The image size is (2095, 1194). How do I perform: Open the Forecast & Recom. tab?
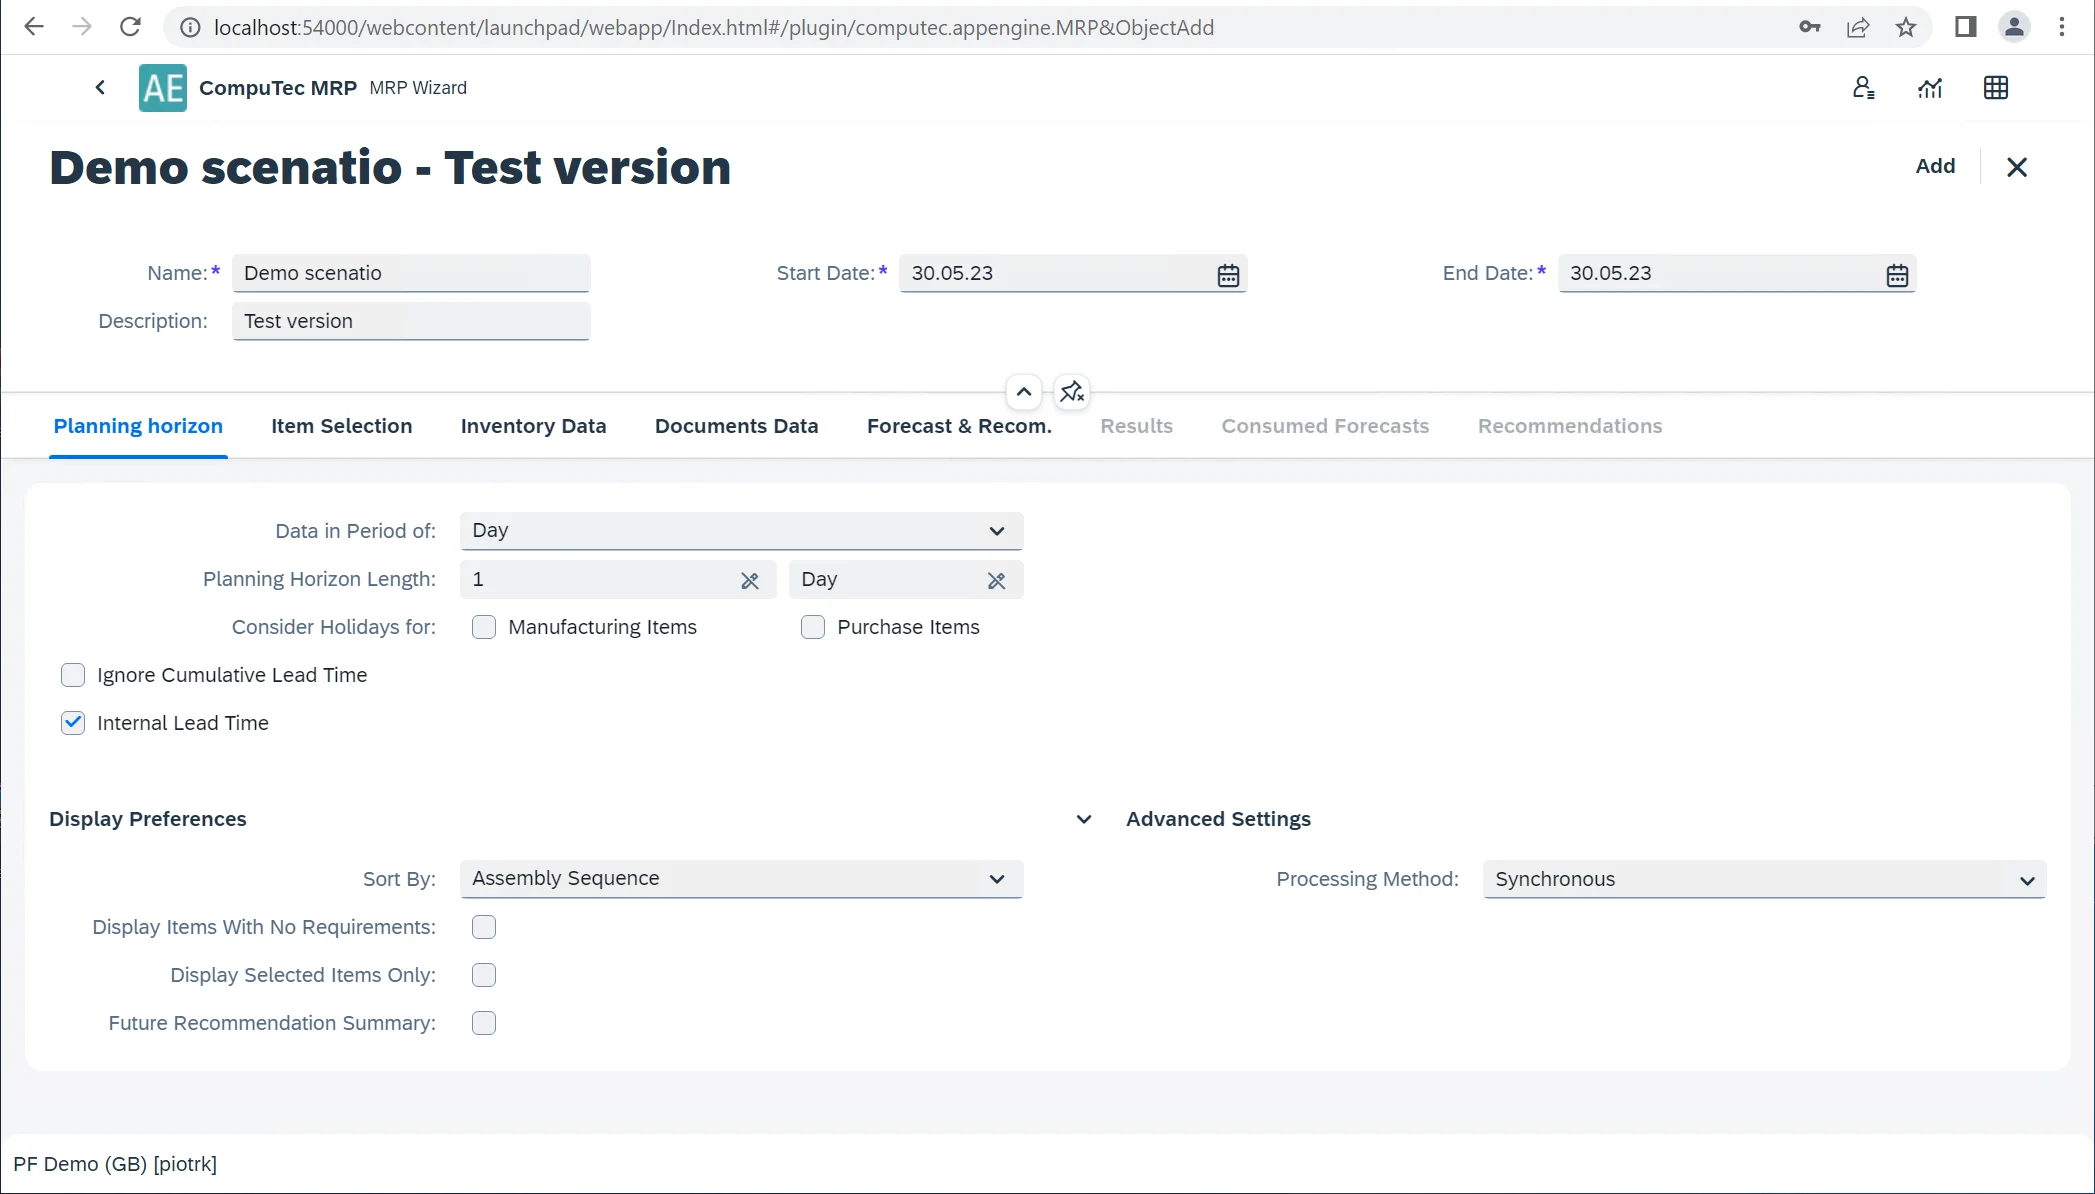[x=959, y=426]
